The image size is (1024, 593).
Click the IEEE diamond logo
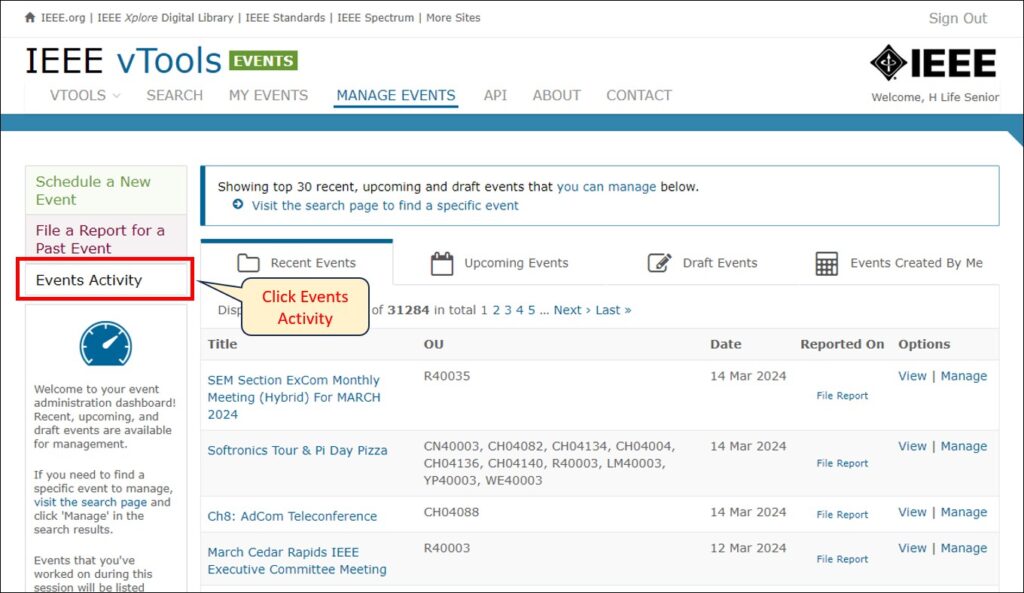[888, 63]
